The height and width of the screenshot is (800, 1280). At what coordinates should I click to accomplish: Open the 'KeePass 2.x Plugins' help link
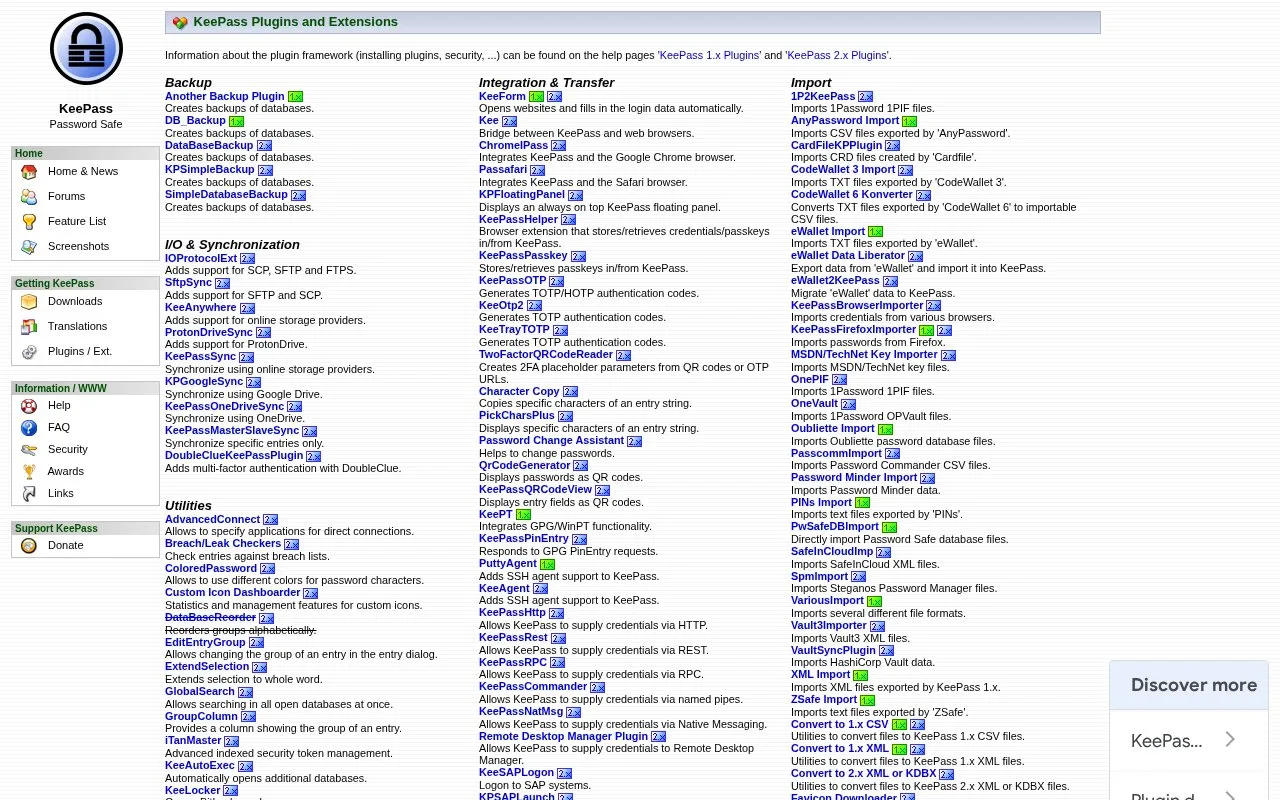(x=837, y=55)
